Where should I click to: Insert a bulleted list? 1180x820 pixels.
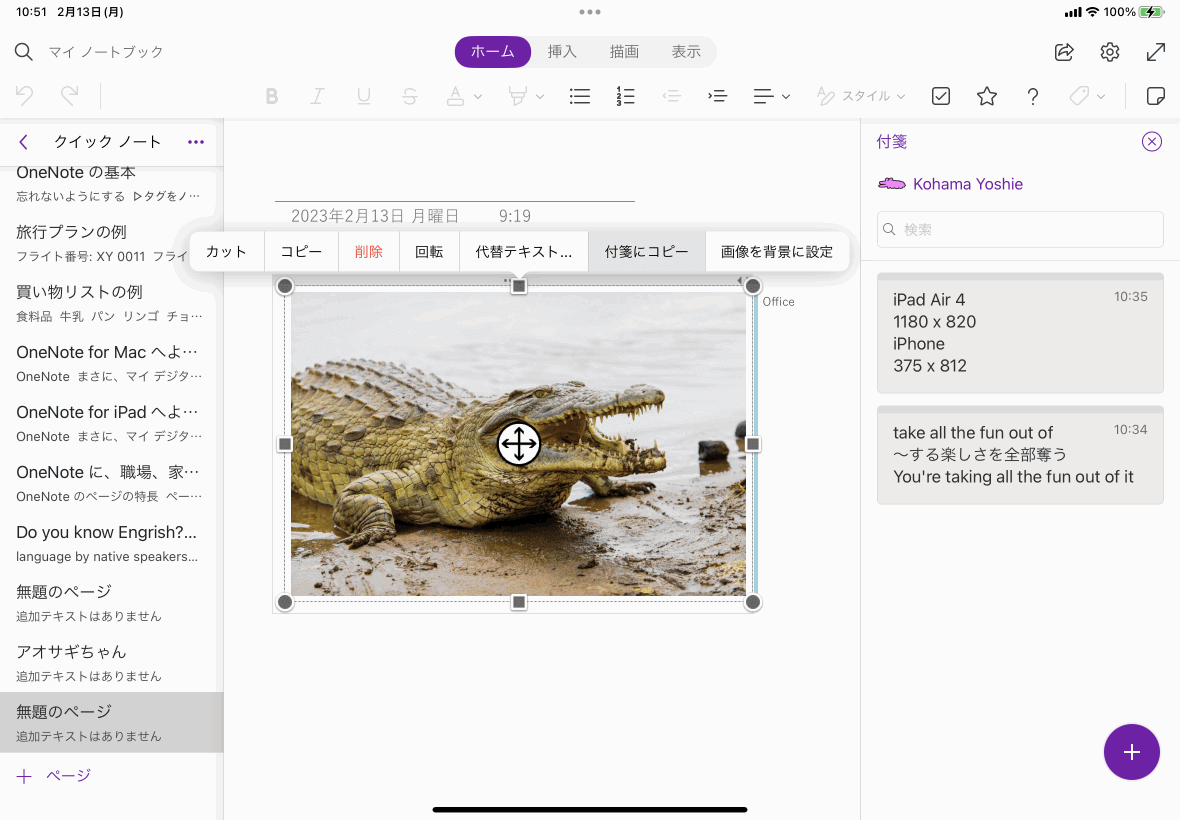click(x=579, y=96)
